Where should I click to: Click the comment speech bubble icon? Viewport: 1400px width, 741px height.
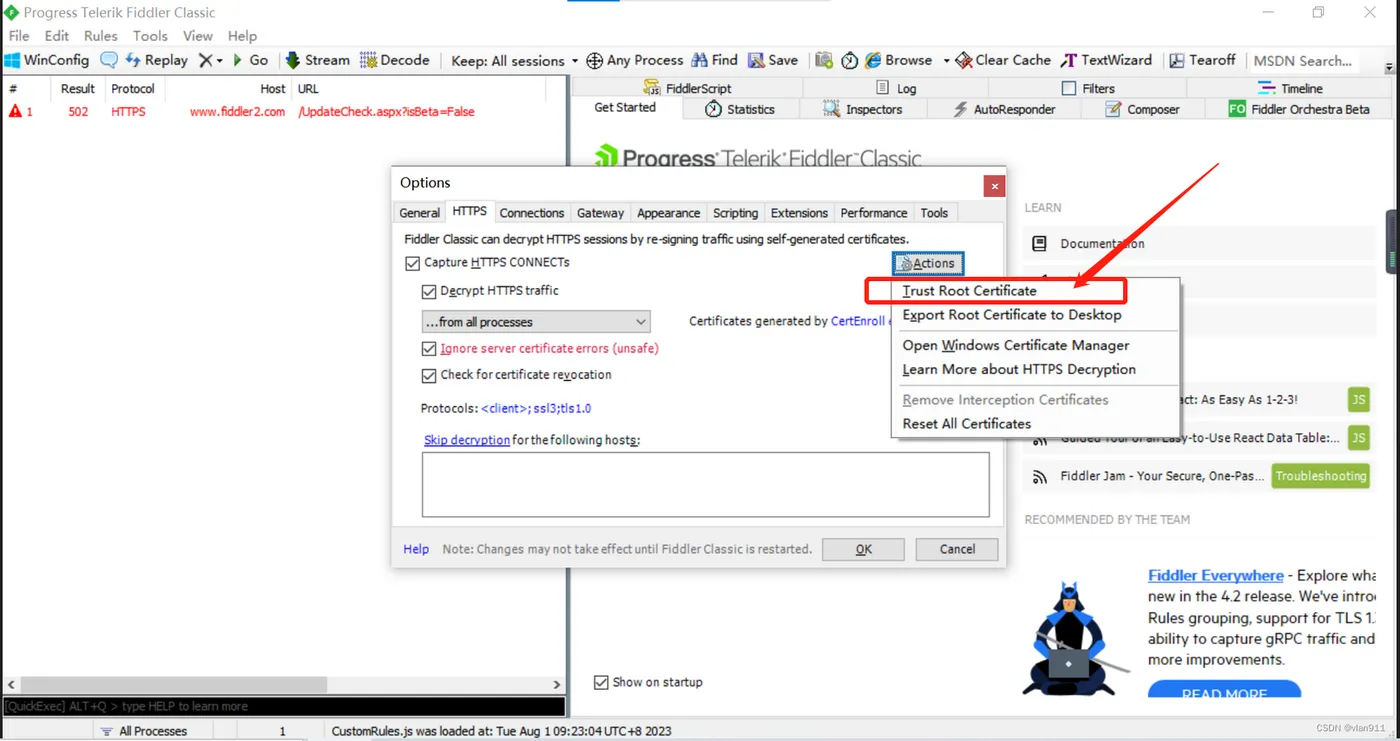tap(109, 60)
